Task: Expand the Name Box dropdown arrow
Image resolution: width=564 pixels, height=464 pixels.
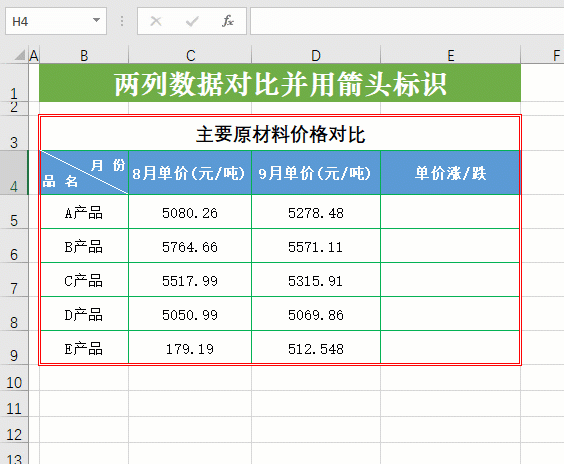Action: point(96,21)
